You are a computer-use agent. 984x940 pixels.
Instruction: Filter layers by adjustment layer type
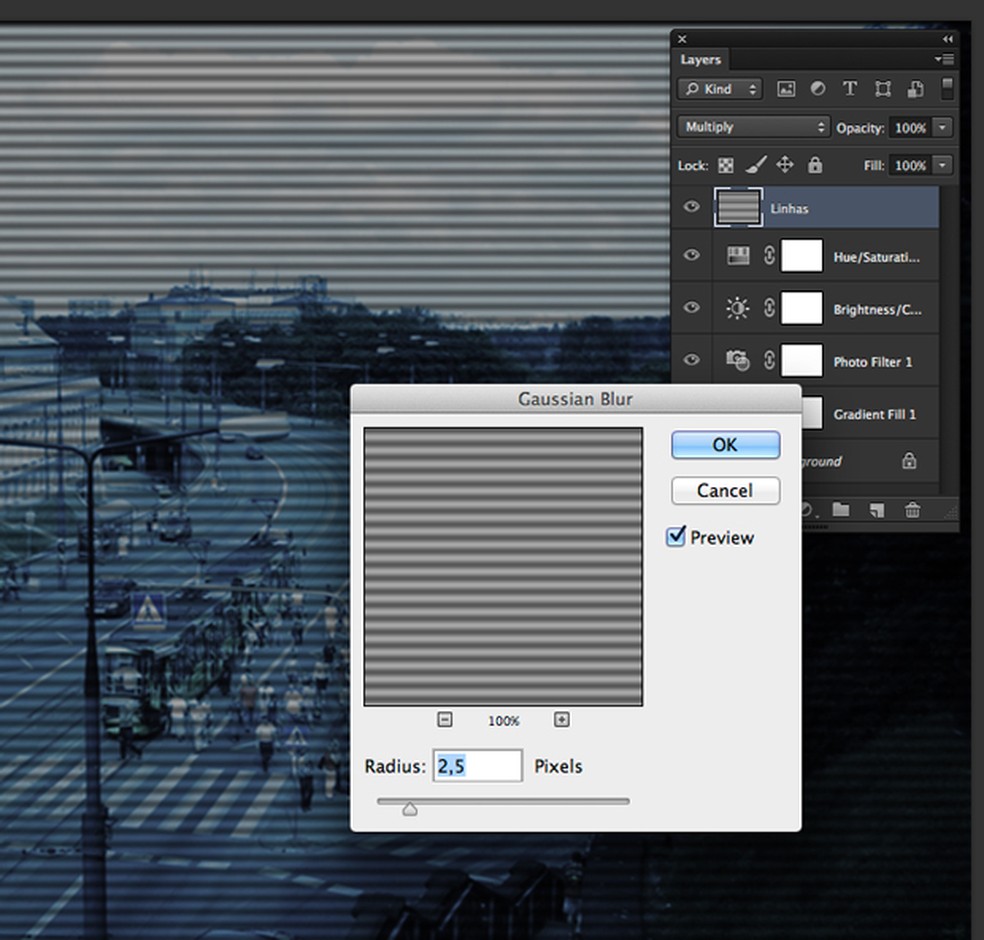pyautogui.click(x=818, y=89)
